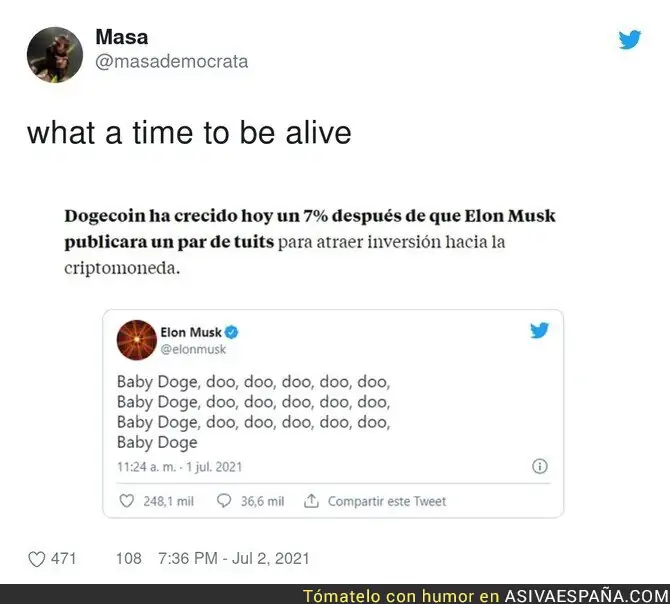Click Compartir este Tweet
The height and width of the screenshot is (604, 670).
coord(387,501)
